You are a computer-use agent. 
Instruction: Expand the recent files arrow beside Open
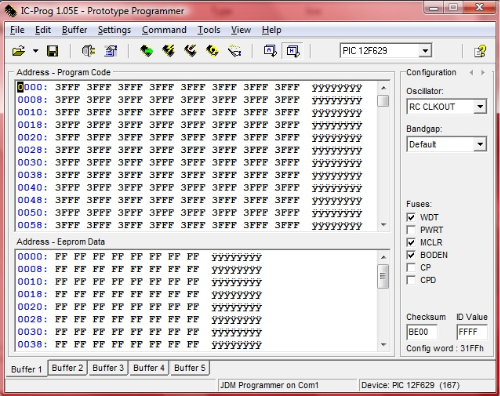click(x=35, y=51)
